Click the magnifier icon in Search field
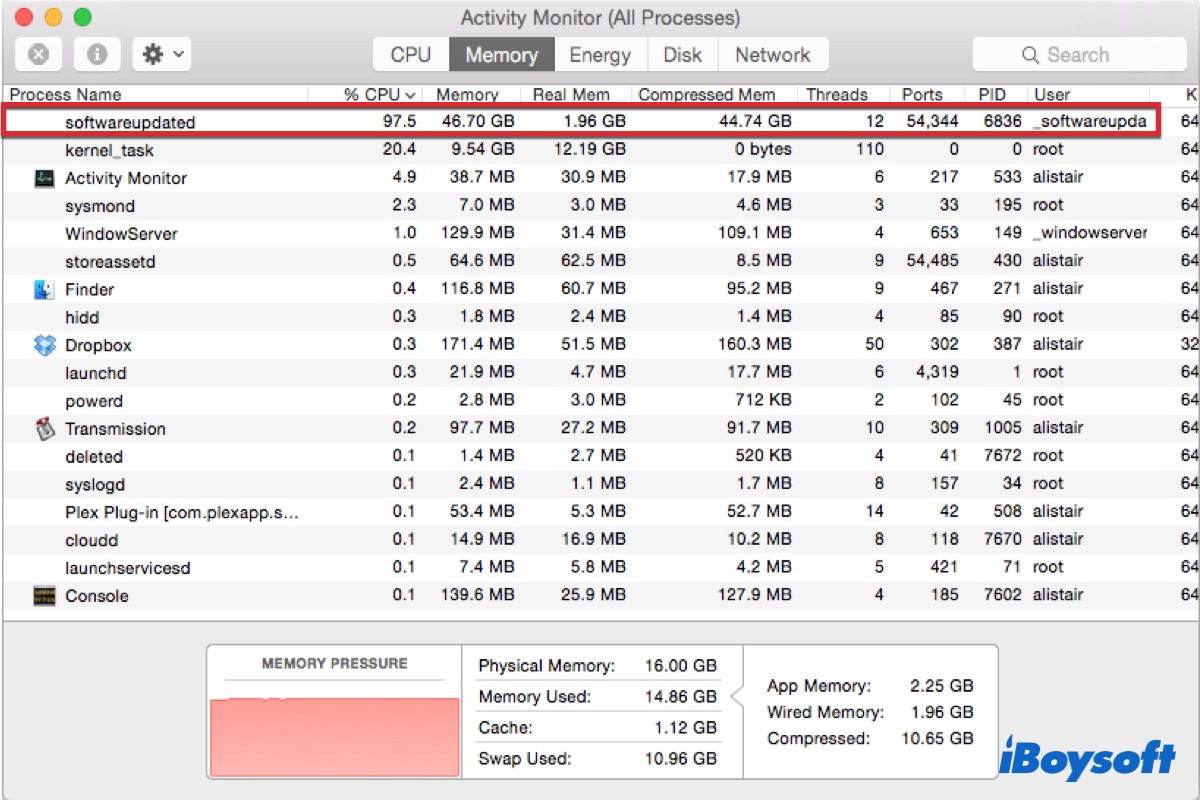 (1029, 55)
